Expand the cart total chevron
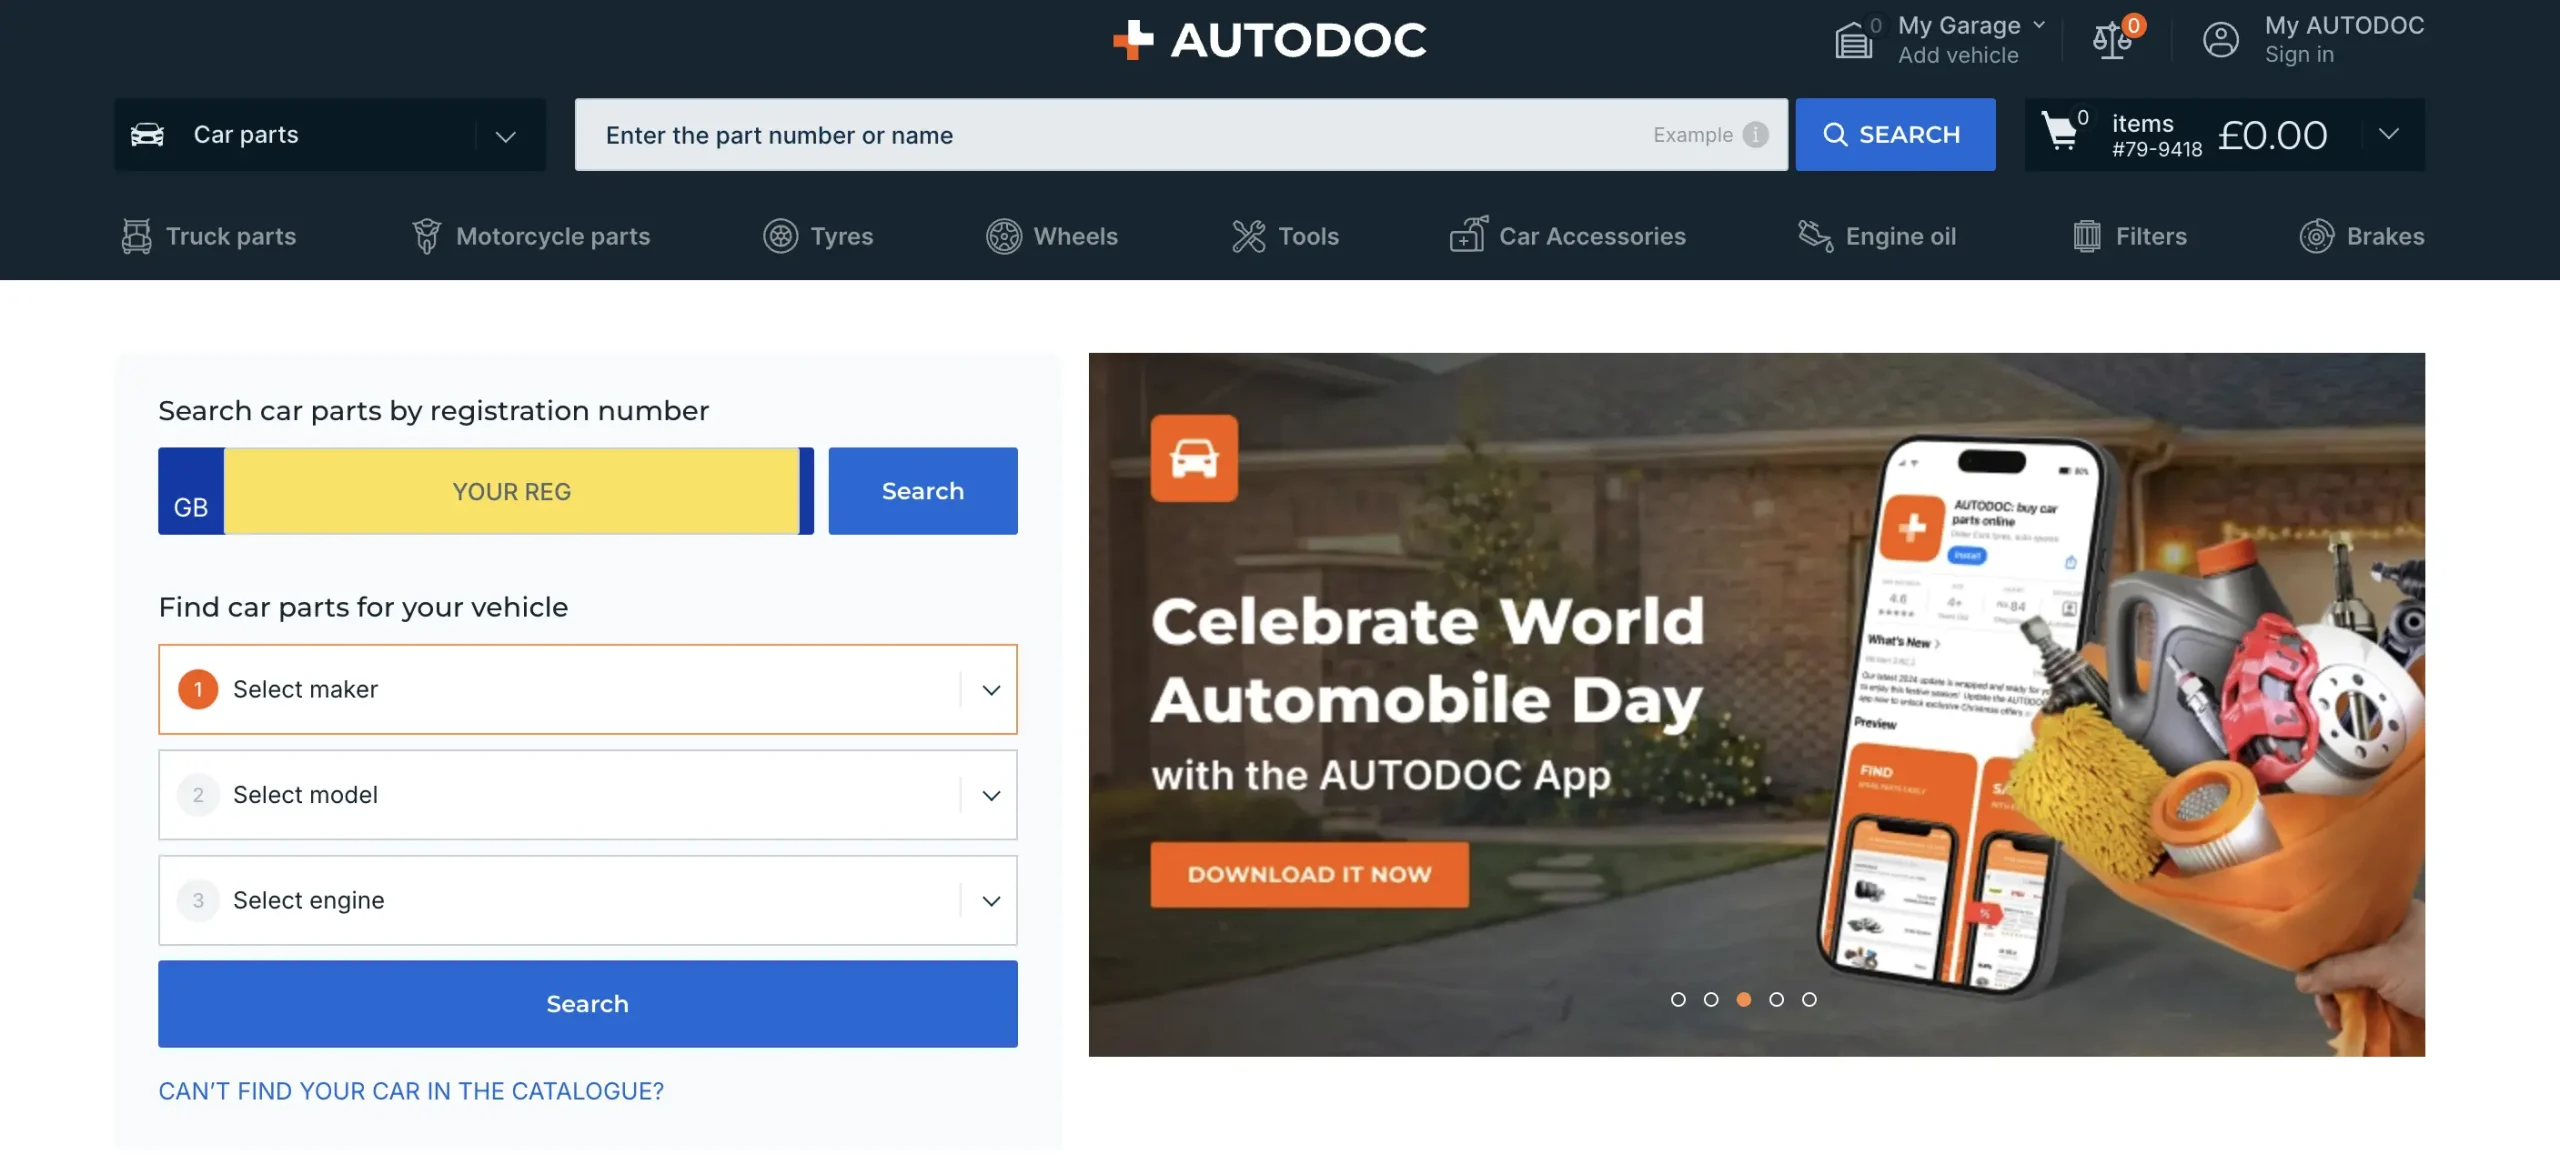This screenshot has width=2560, height=1155. tap(2388, 134)
